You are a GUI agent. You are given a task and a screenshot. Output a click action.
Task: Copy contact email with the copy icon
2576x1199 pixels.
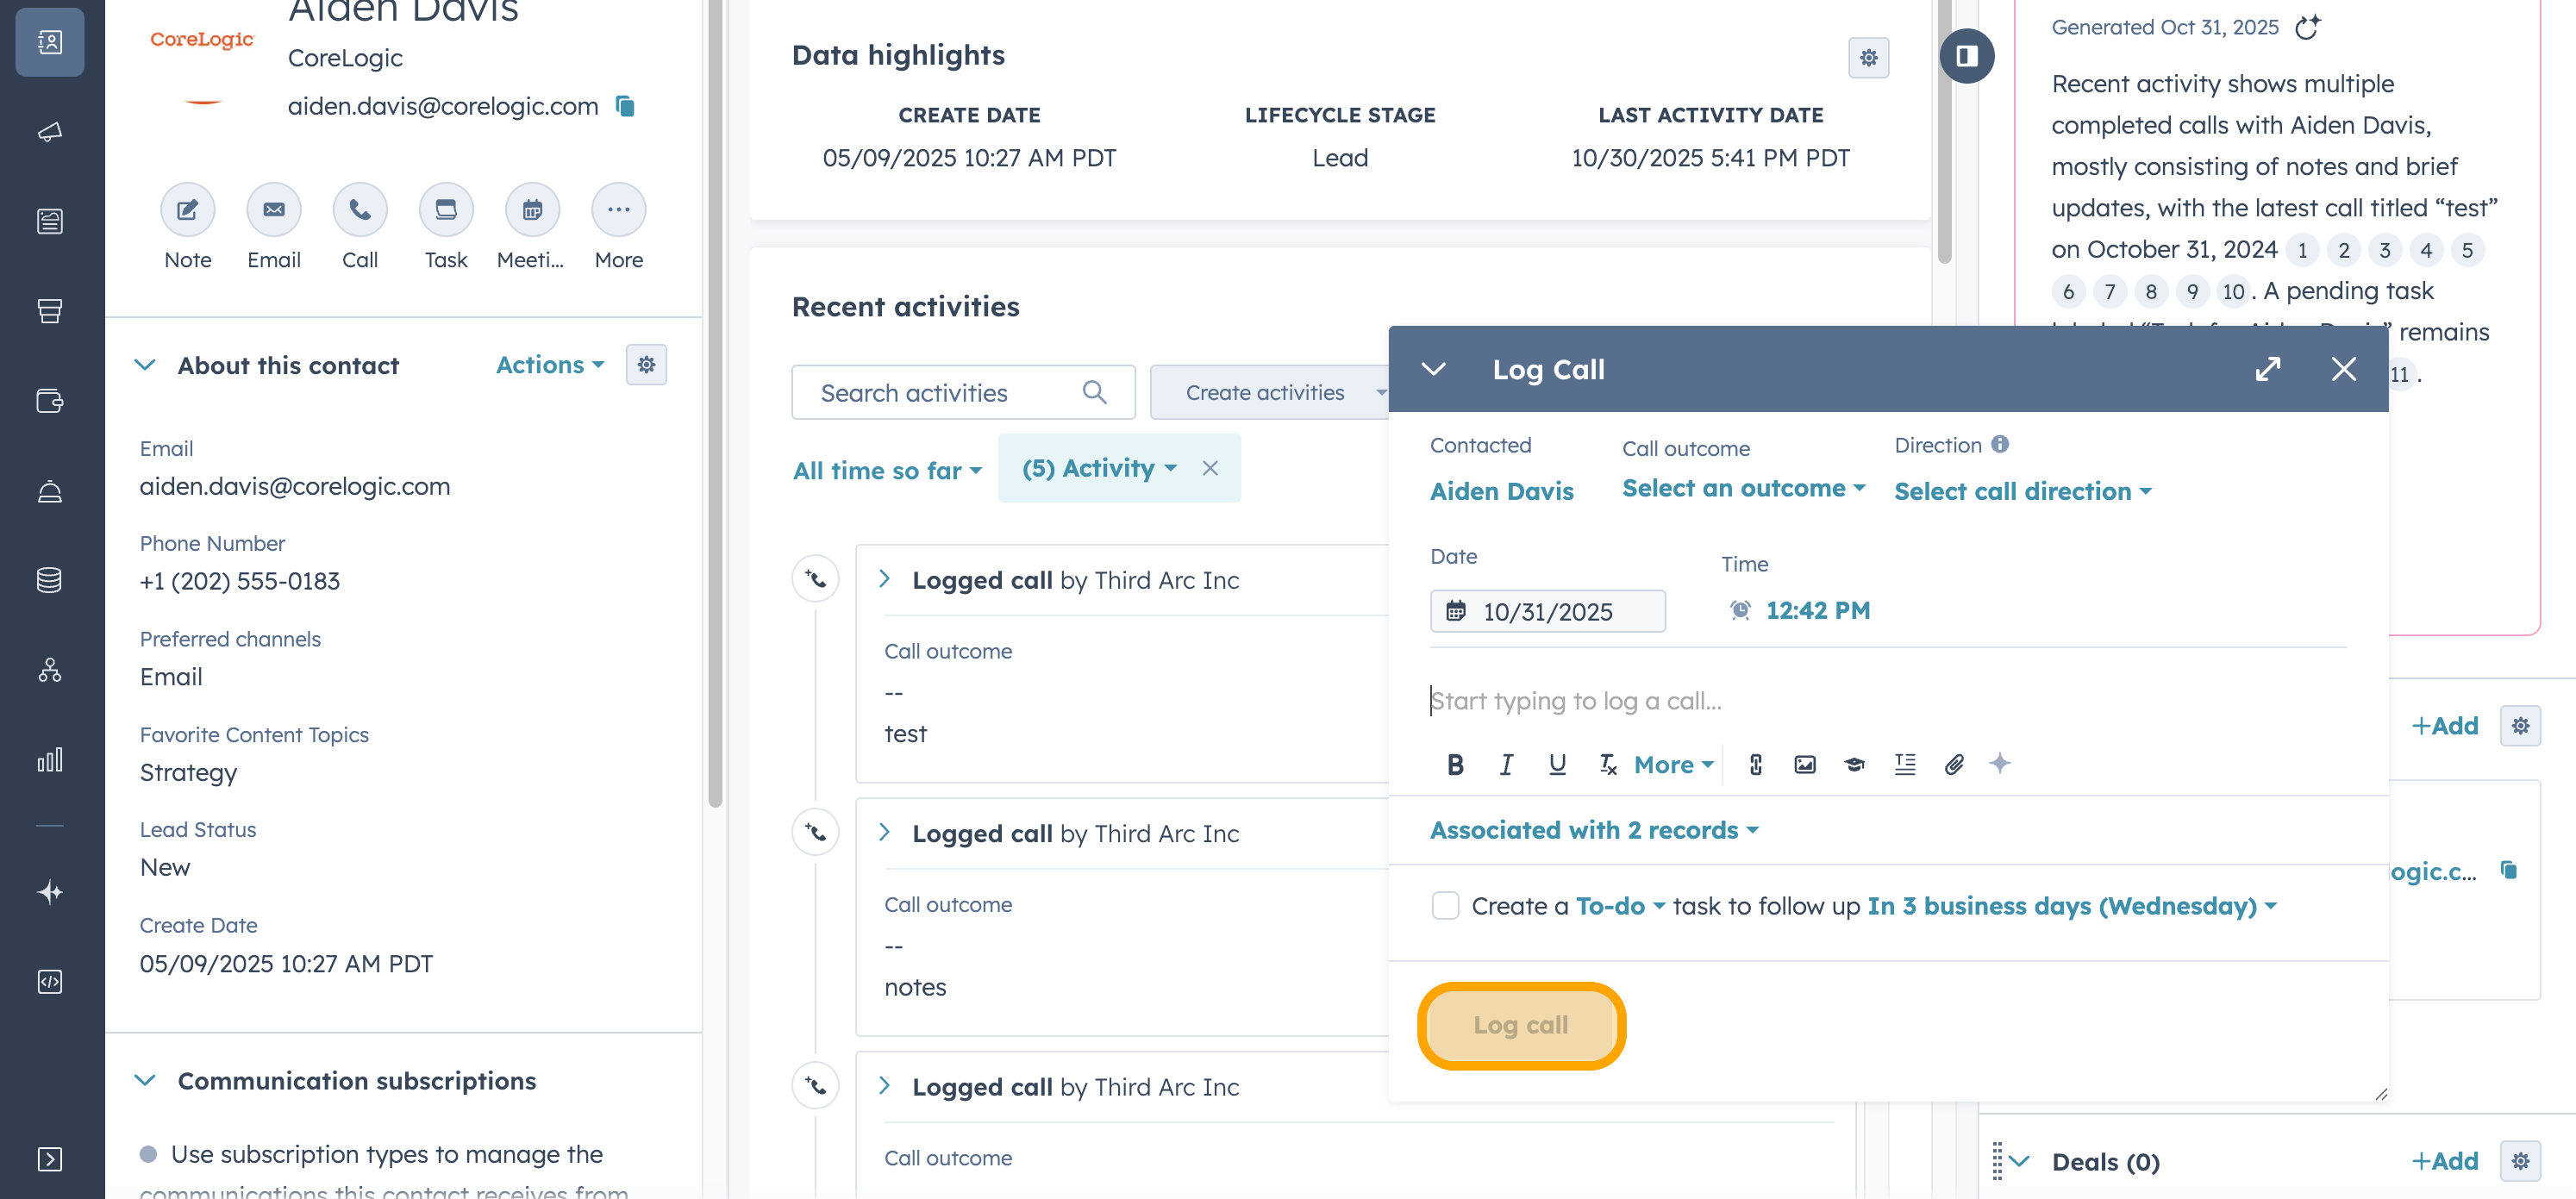(626, 106)
